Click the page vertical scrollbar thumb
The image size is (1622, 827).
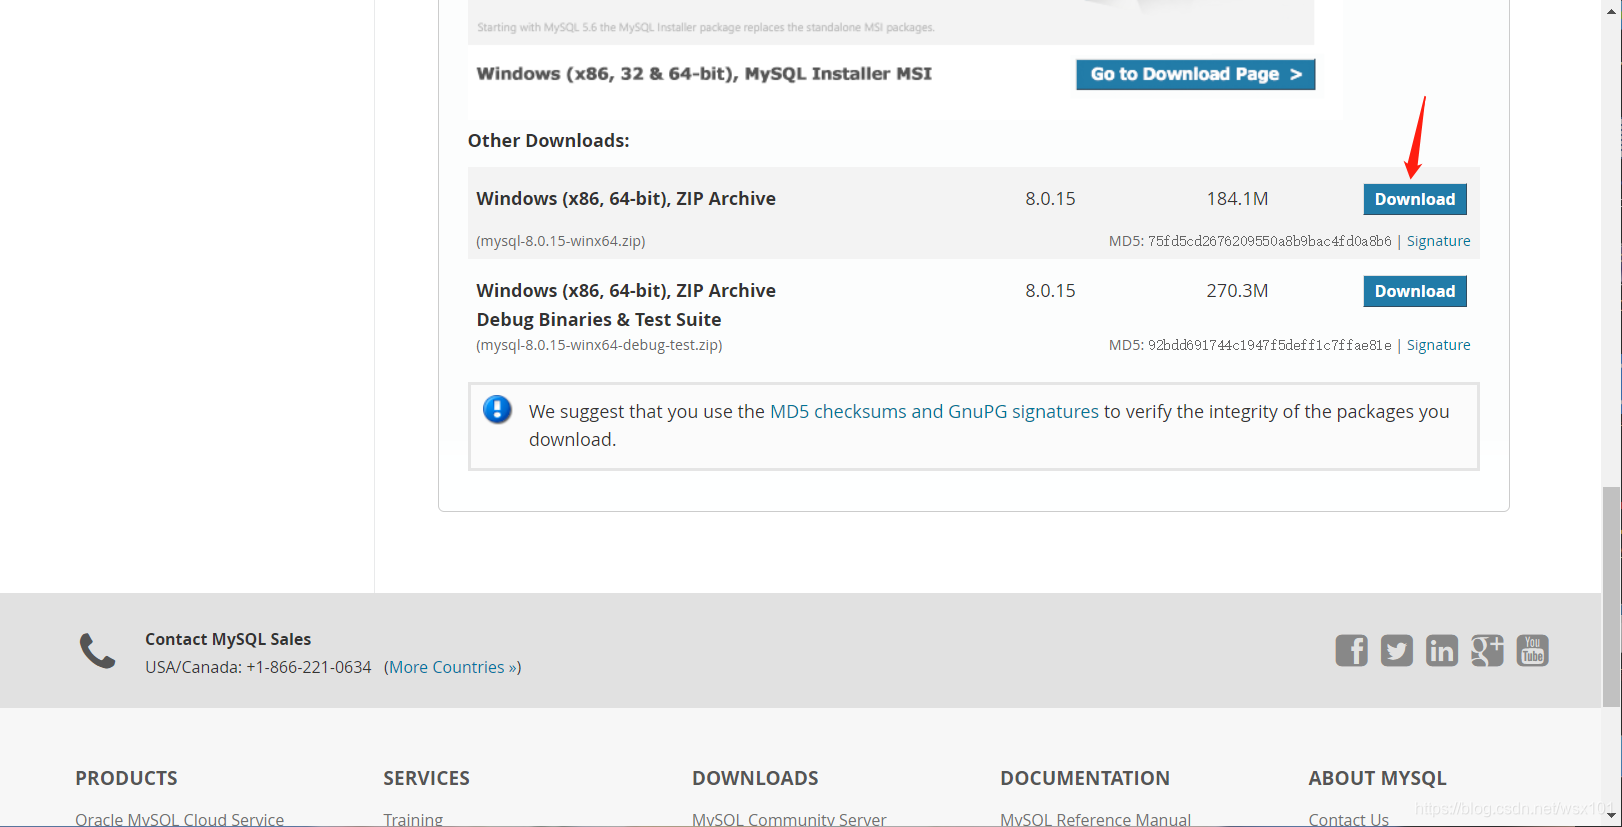click(x=1611, y=595)
